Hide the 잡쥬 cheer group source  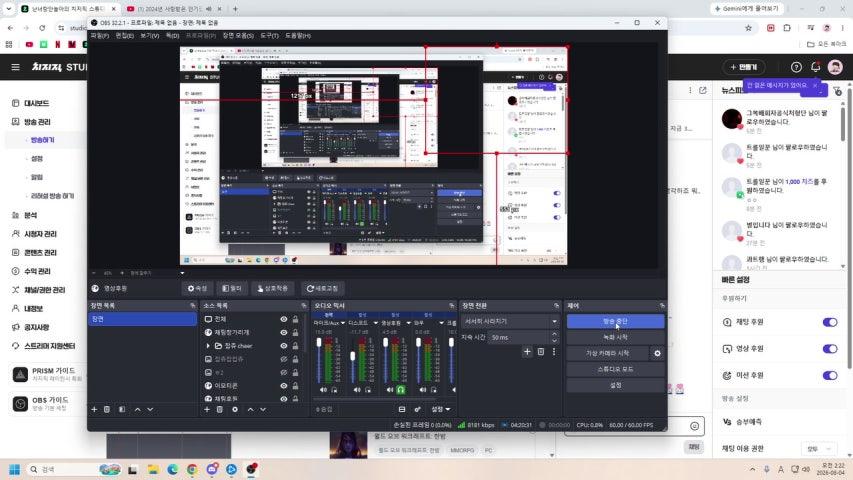pos(284,346)
